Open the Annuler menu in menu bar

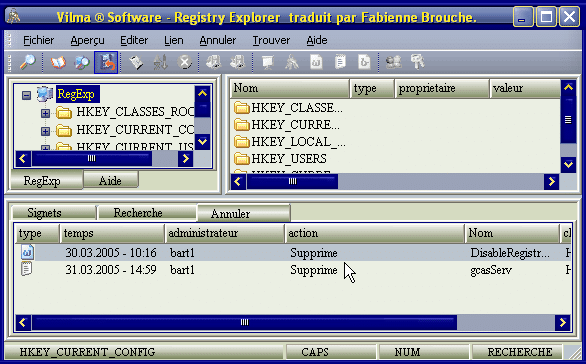[x=218, y=40]
